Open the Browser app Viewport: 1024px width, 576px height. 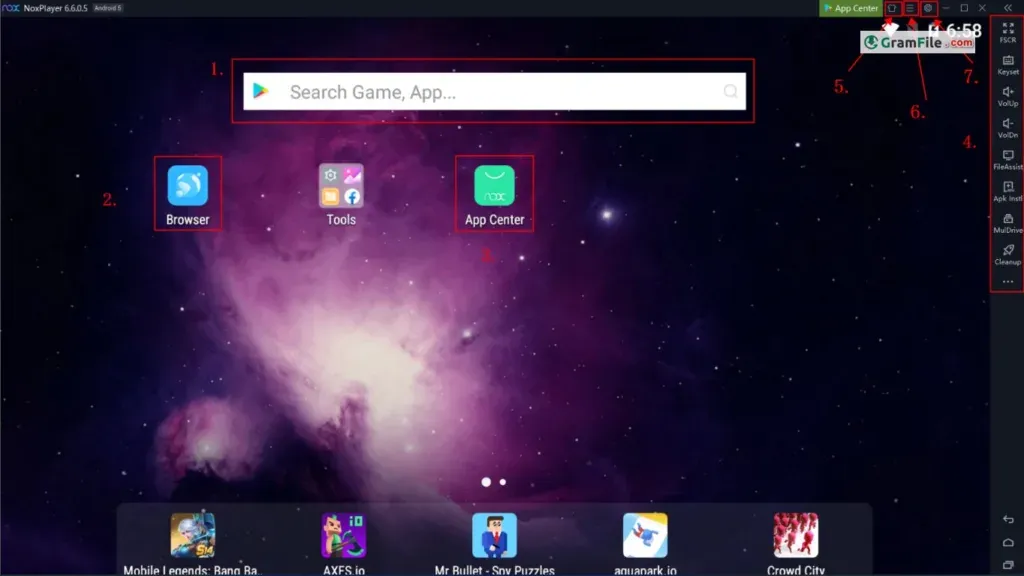pyautogui.click(x=187, y=186)
